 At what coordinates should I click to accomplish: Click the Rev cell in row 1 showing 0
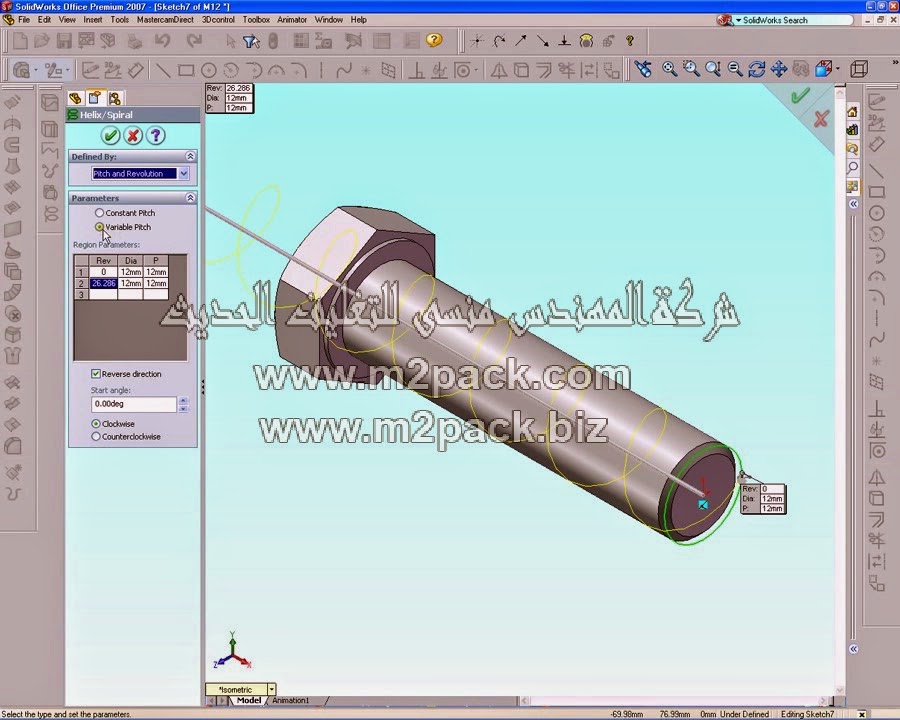click(103, 272)
